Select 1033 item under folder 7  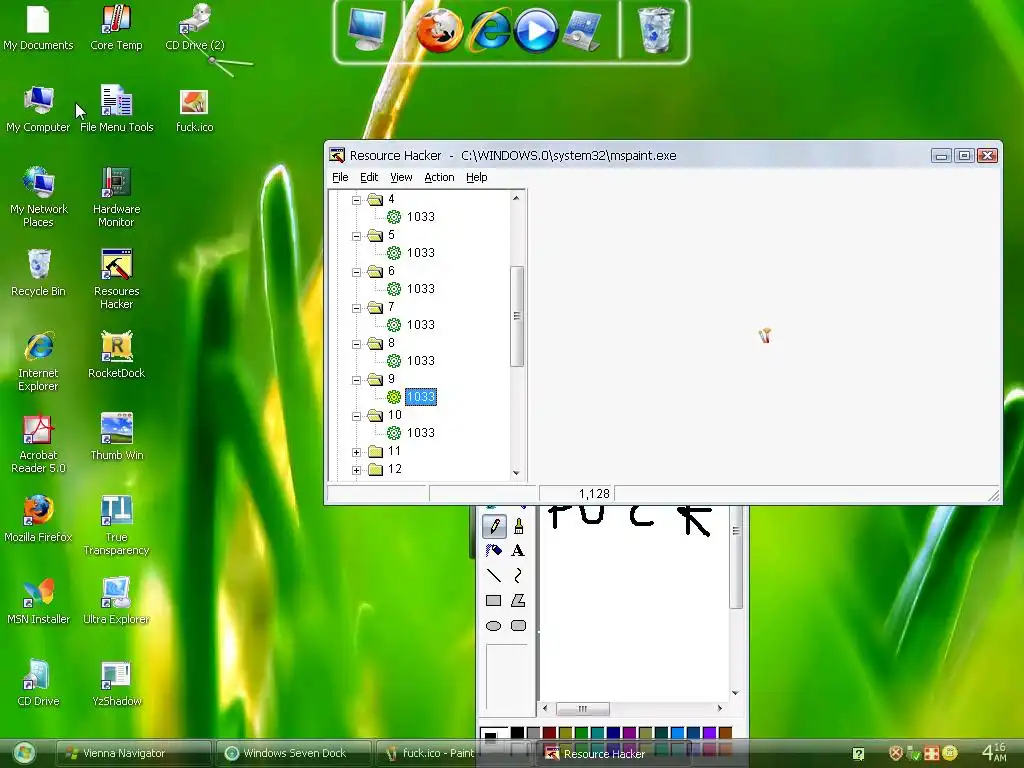point(421,325)
